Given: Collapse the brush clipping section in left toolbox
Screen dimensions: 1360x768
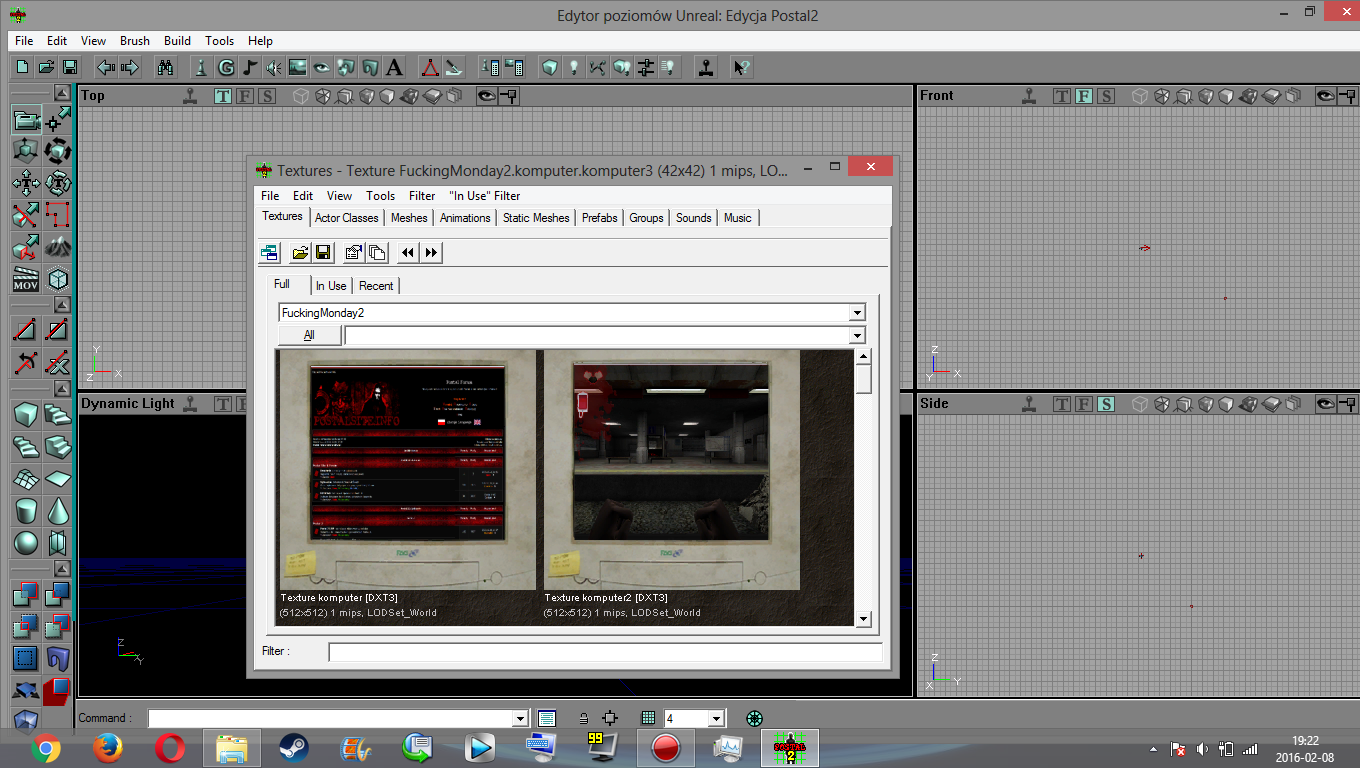Looking at the screenshot, I should pyautogui.click(x=62, y=305).
